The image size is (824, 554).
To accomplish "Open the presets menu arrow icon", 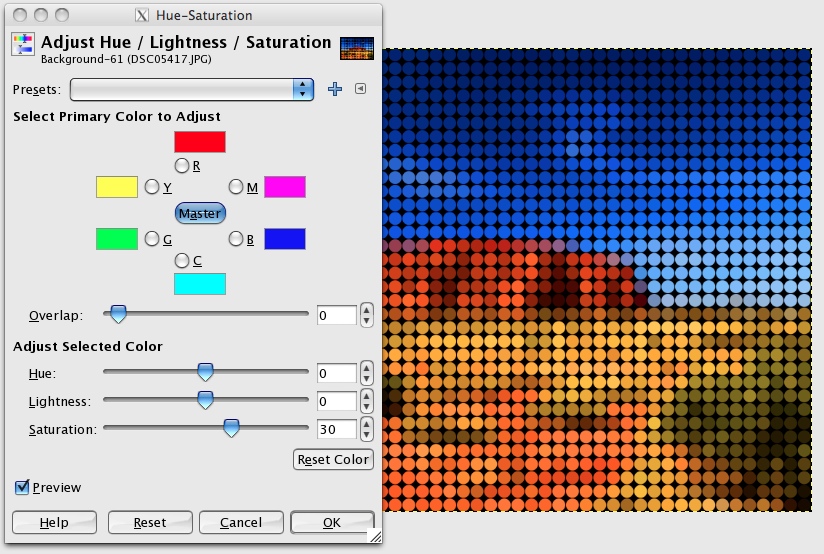I will coord(360,89).
